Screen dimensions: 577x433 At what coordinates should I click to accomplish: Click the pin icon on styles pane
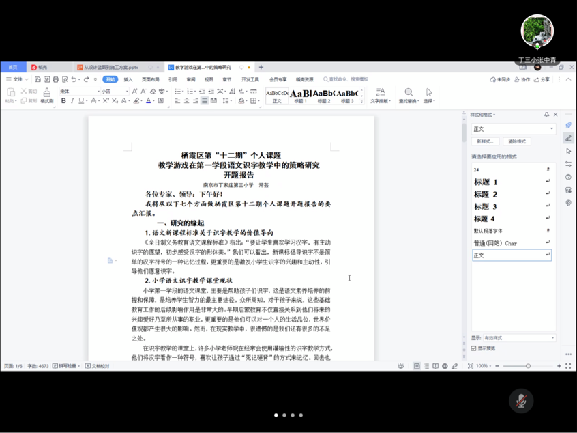pyautogui.click(x=546, y=115)
